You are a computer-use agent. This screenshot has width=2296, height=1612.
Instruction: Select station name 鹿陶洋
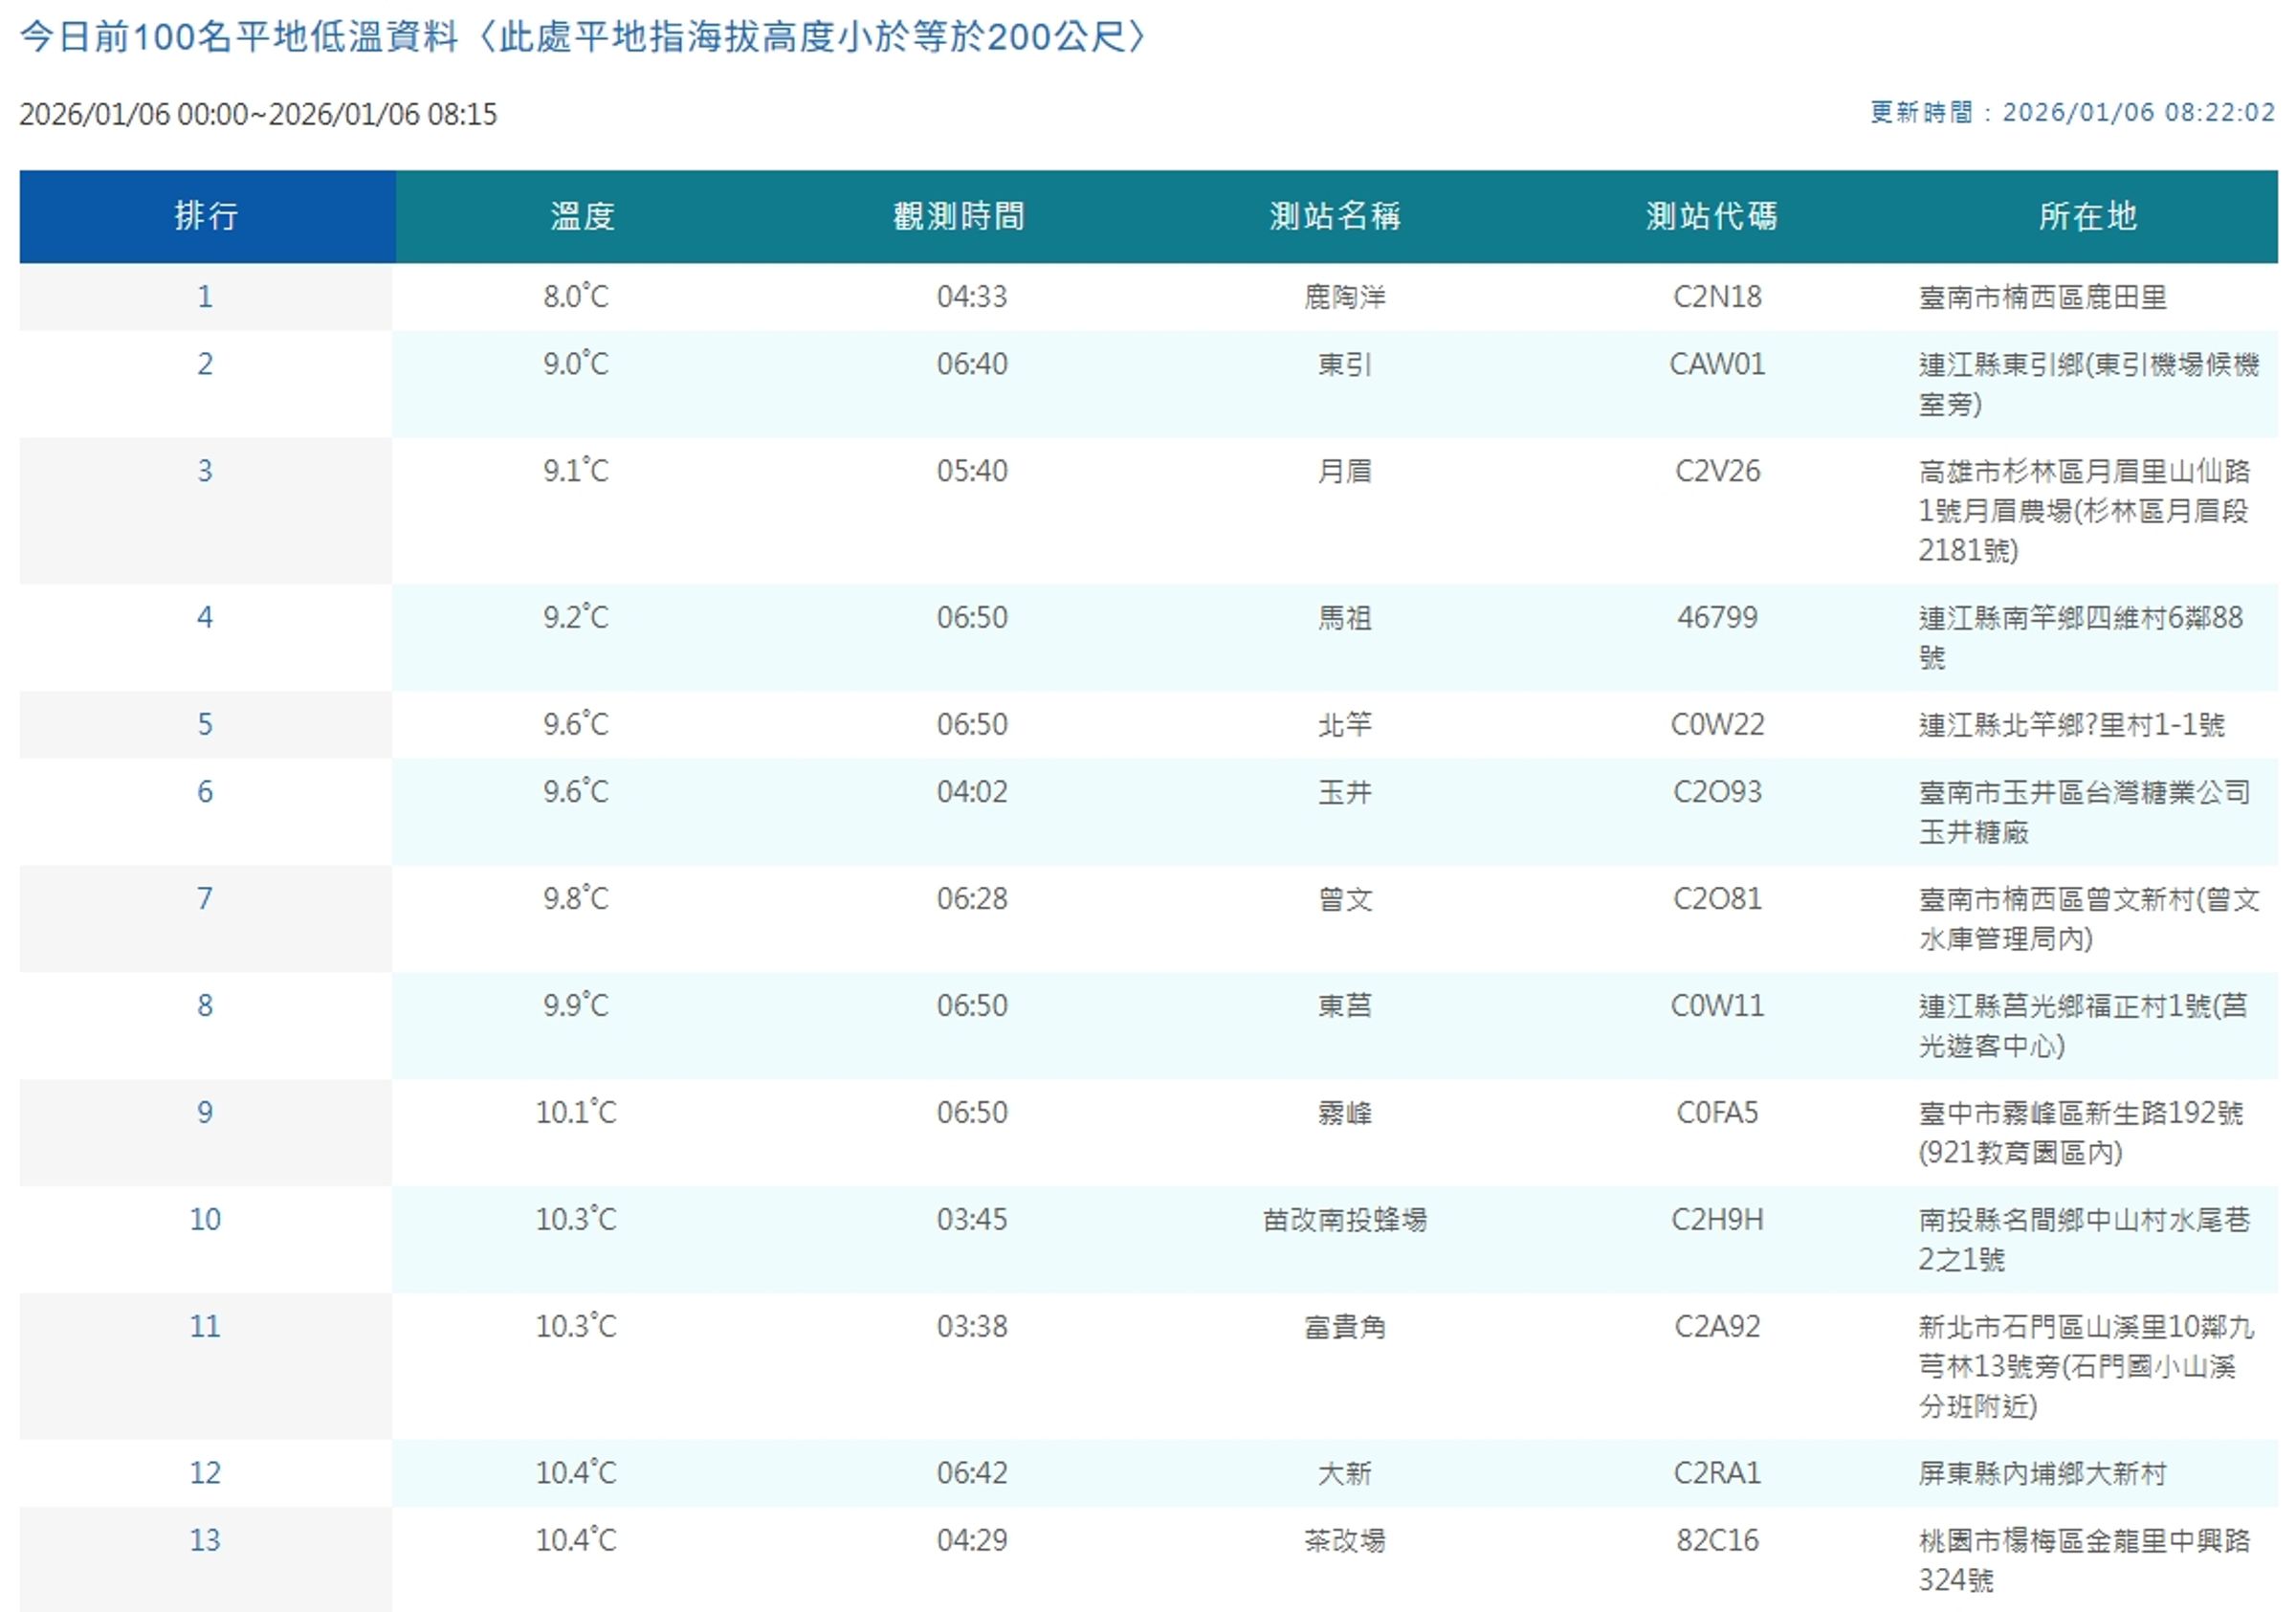click(1345, 297)
